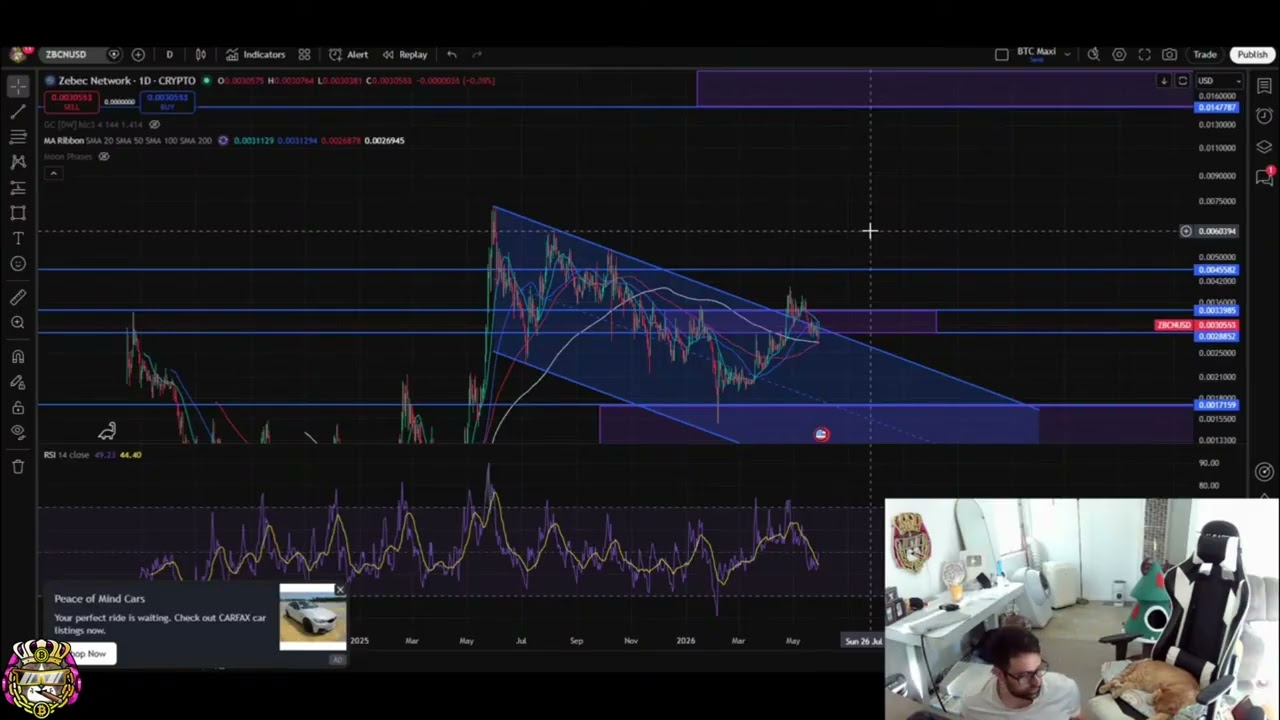Screen dimensions: 1280x720
Task: Select the trend line drawing tool
Action: coord(18,111)
